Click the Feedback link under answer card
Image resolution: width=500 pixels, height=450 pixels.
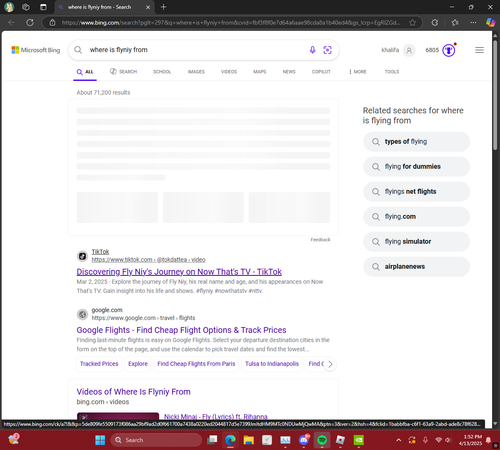320,240
